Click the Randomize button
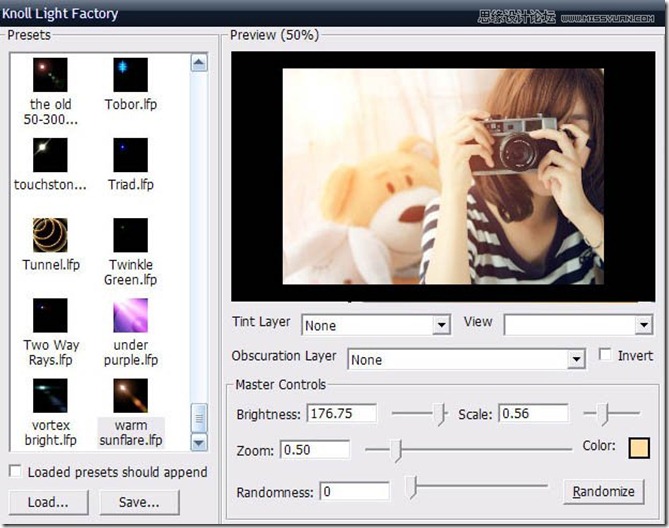The image size is (669, 528). [x=603, y=491]
